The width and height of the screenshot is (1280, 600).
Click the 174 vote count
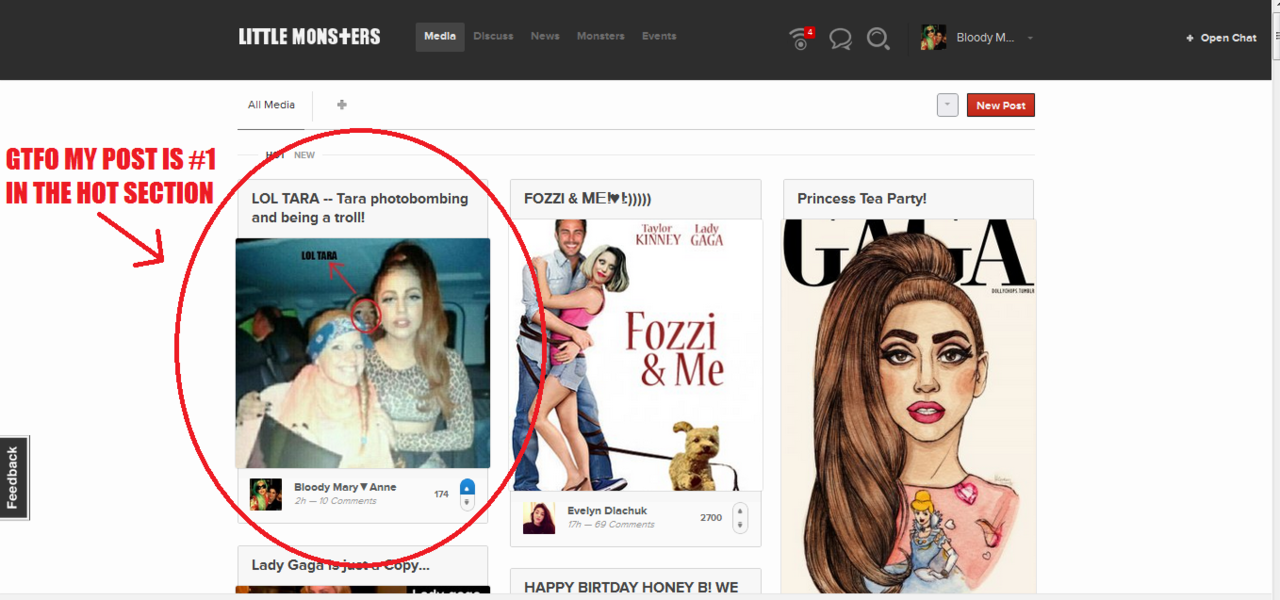coord(441,494)
